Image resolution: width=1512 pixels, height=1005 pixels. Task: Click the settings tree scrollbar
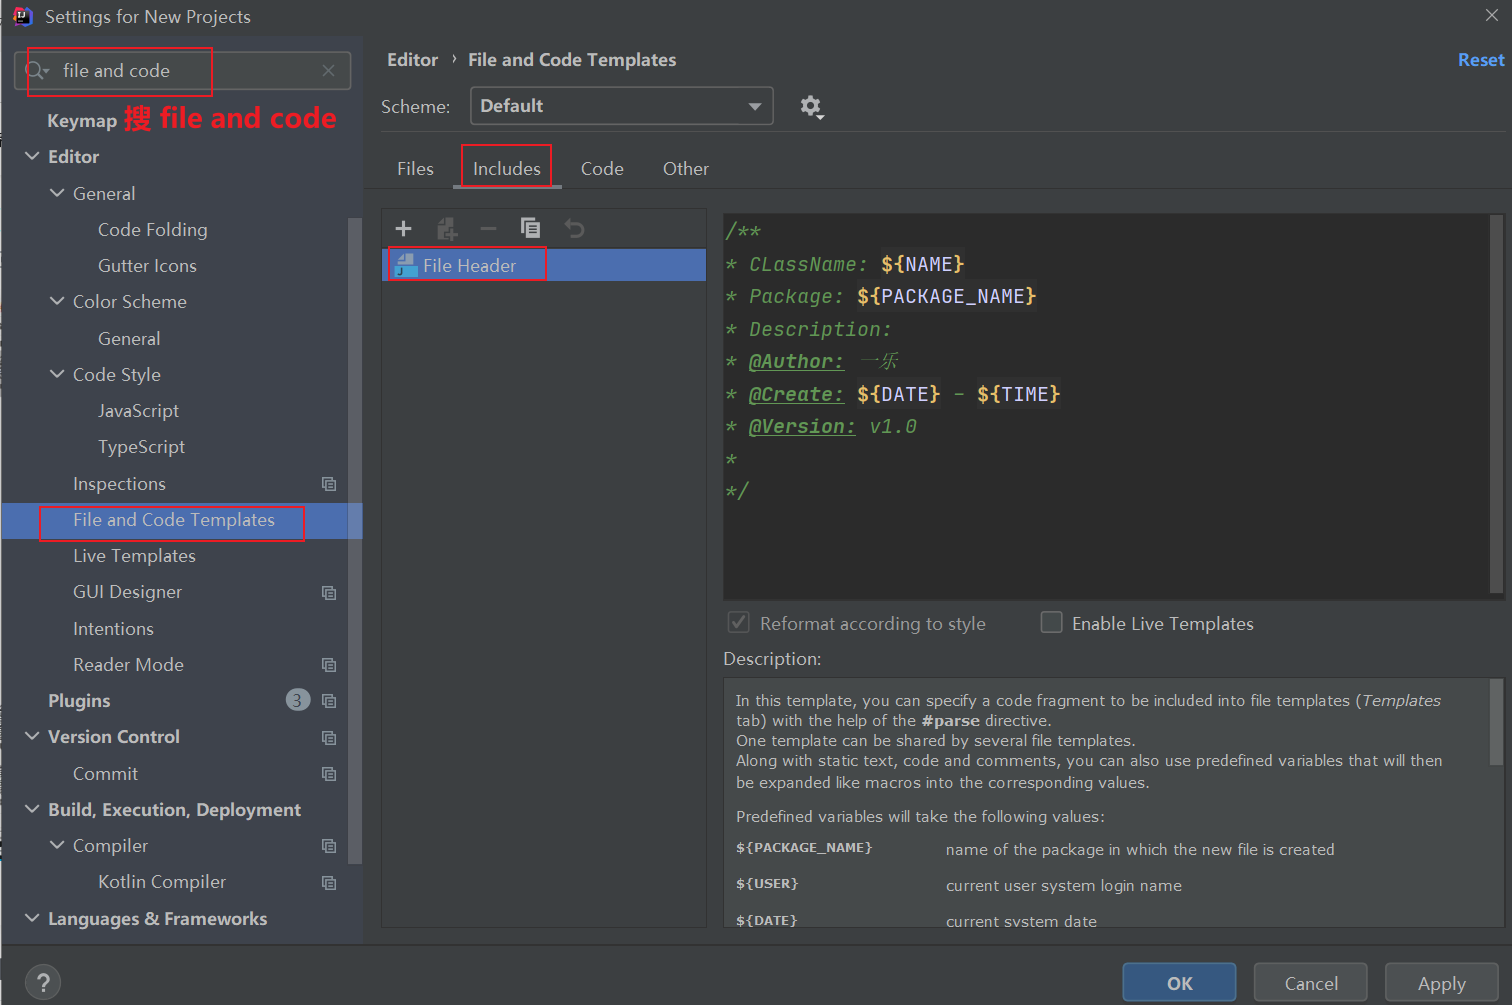click(354, 540)
